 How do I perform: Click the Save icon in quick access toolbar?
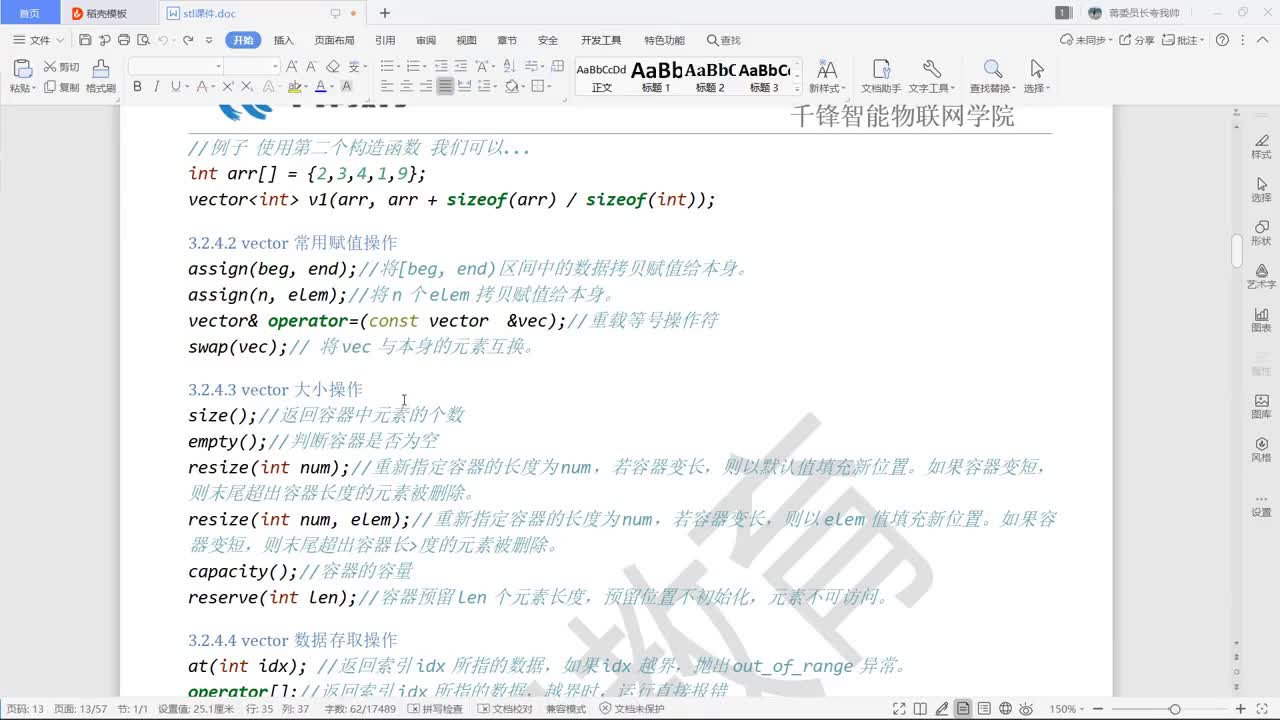(x=85, y=40)
